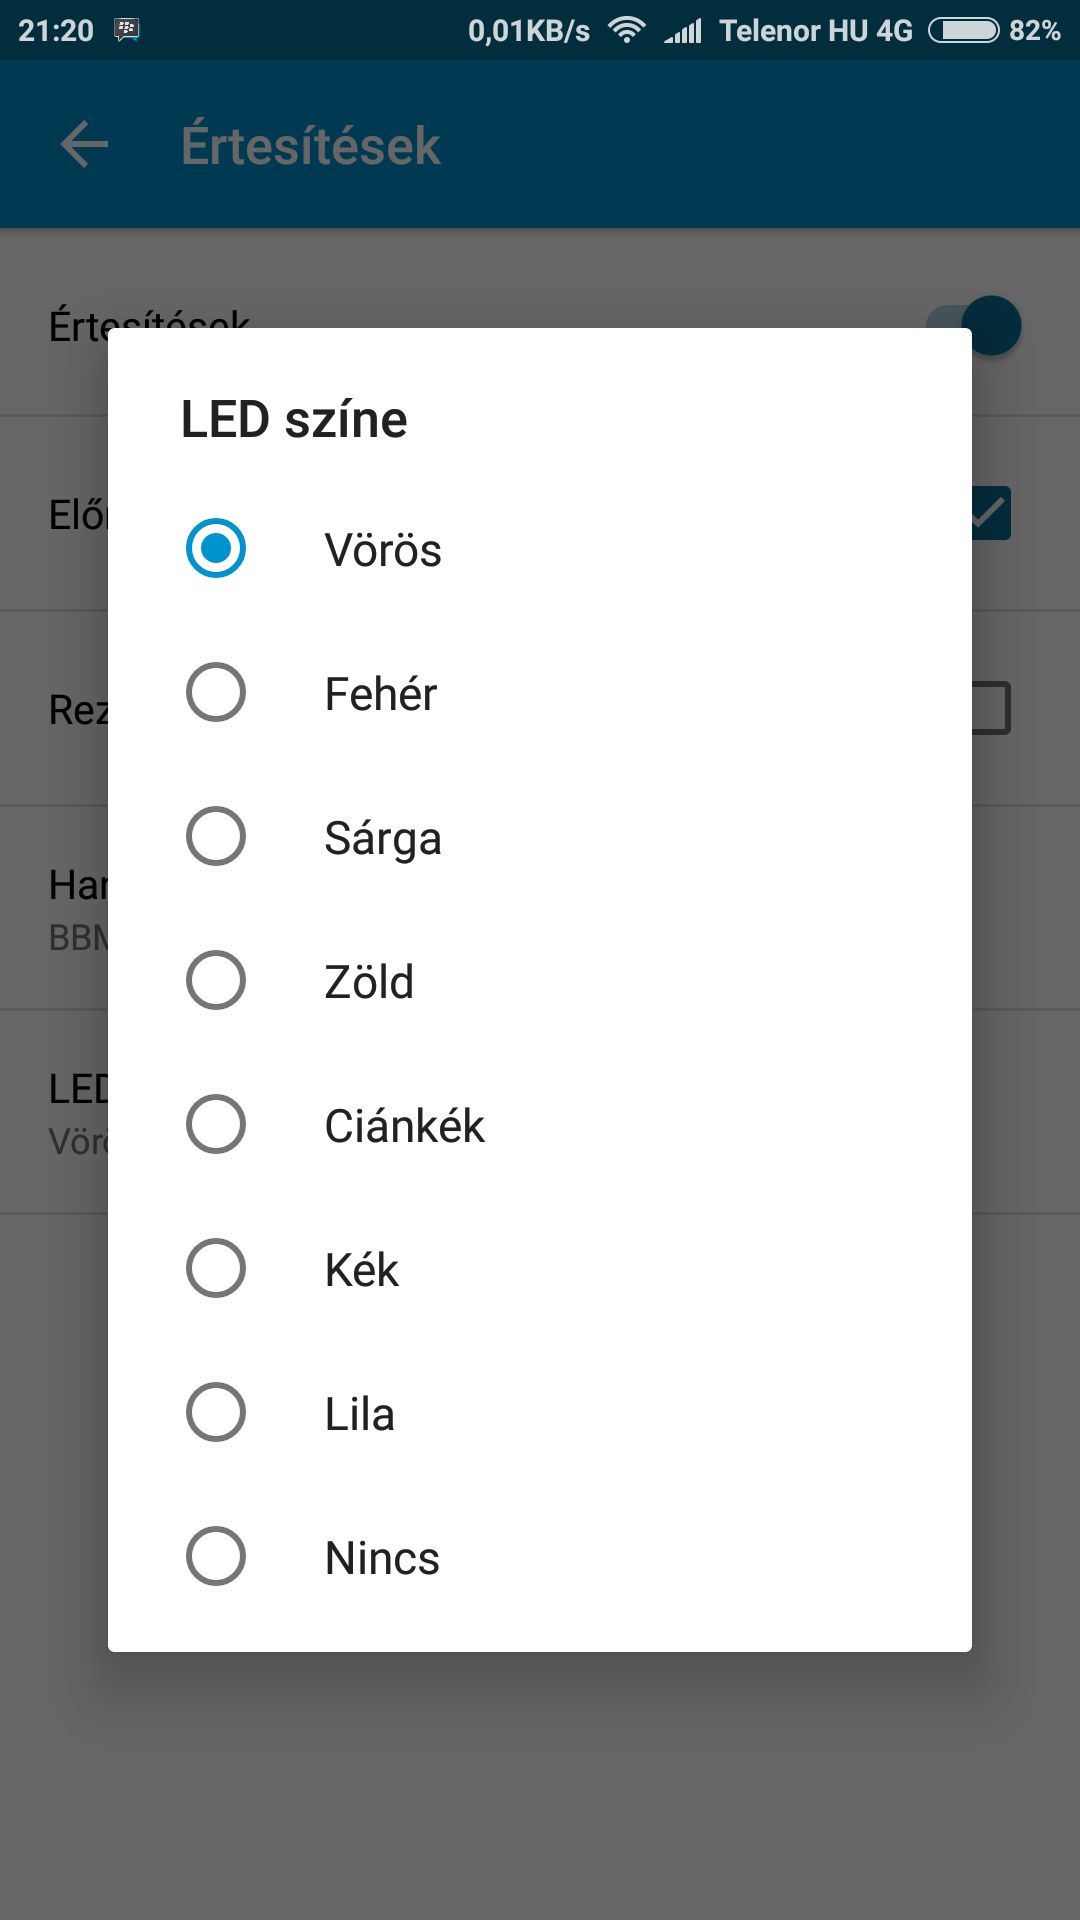Tap the back arrow in header
Image resolution: width=1080 pixels, height=1920 pixels.
pyautogui.click(x=84, y=145)
